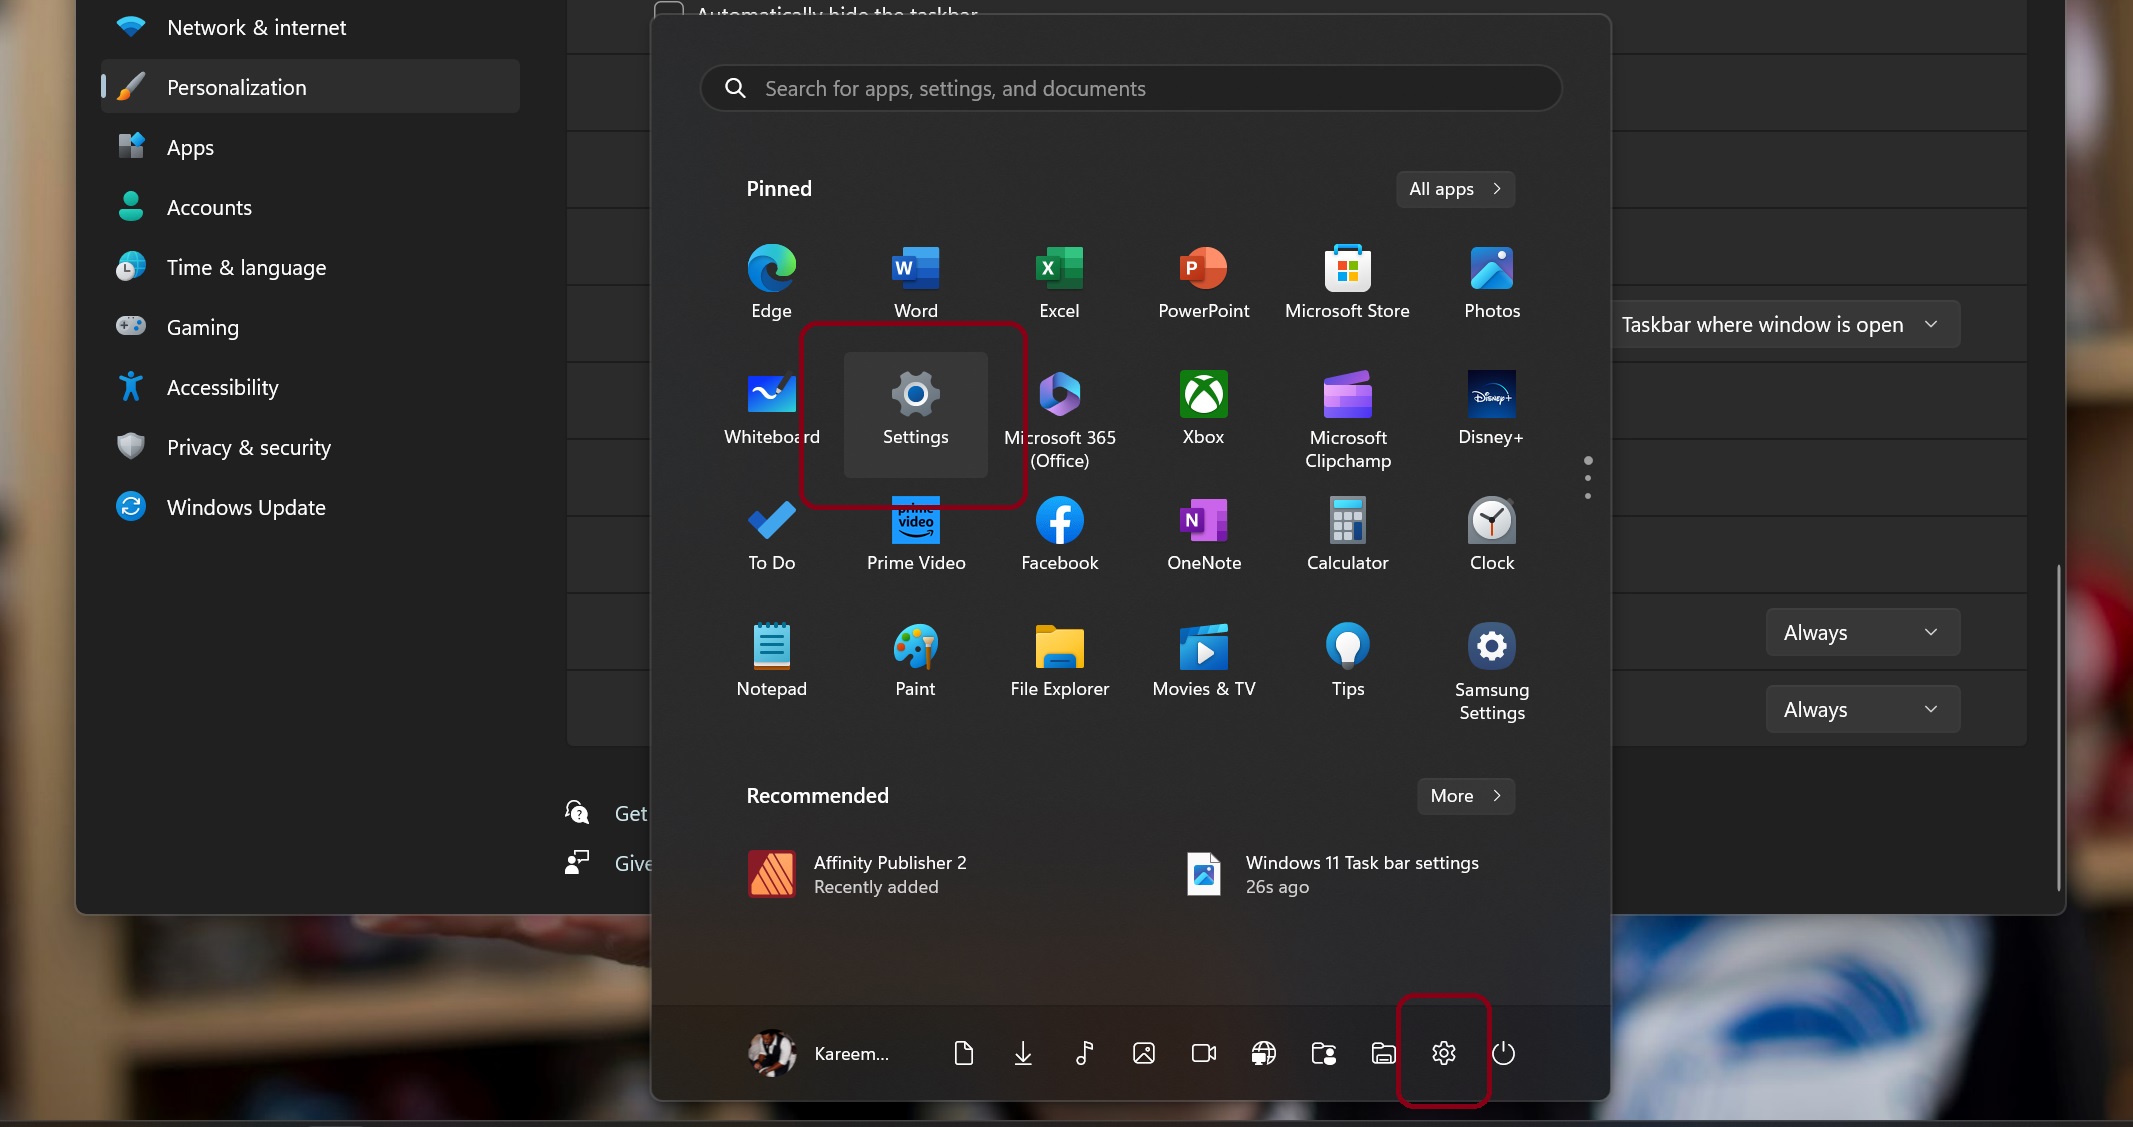Launch Microsoft Edge from pinned apps
2133x1127 pixels.
[x=771, y=281]
